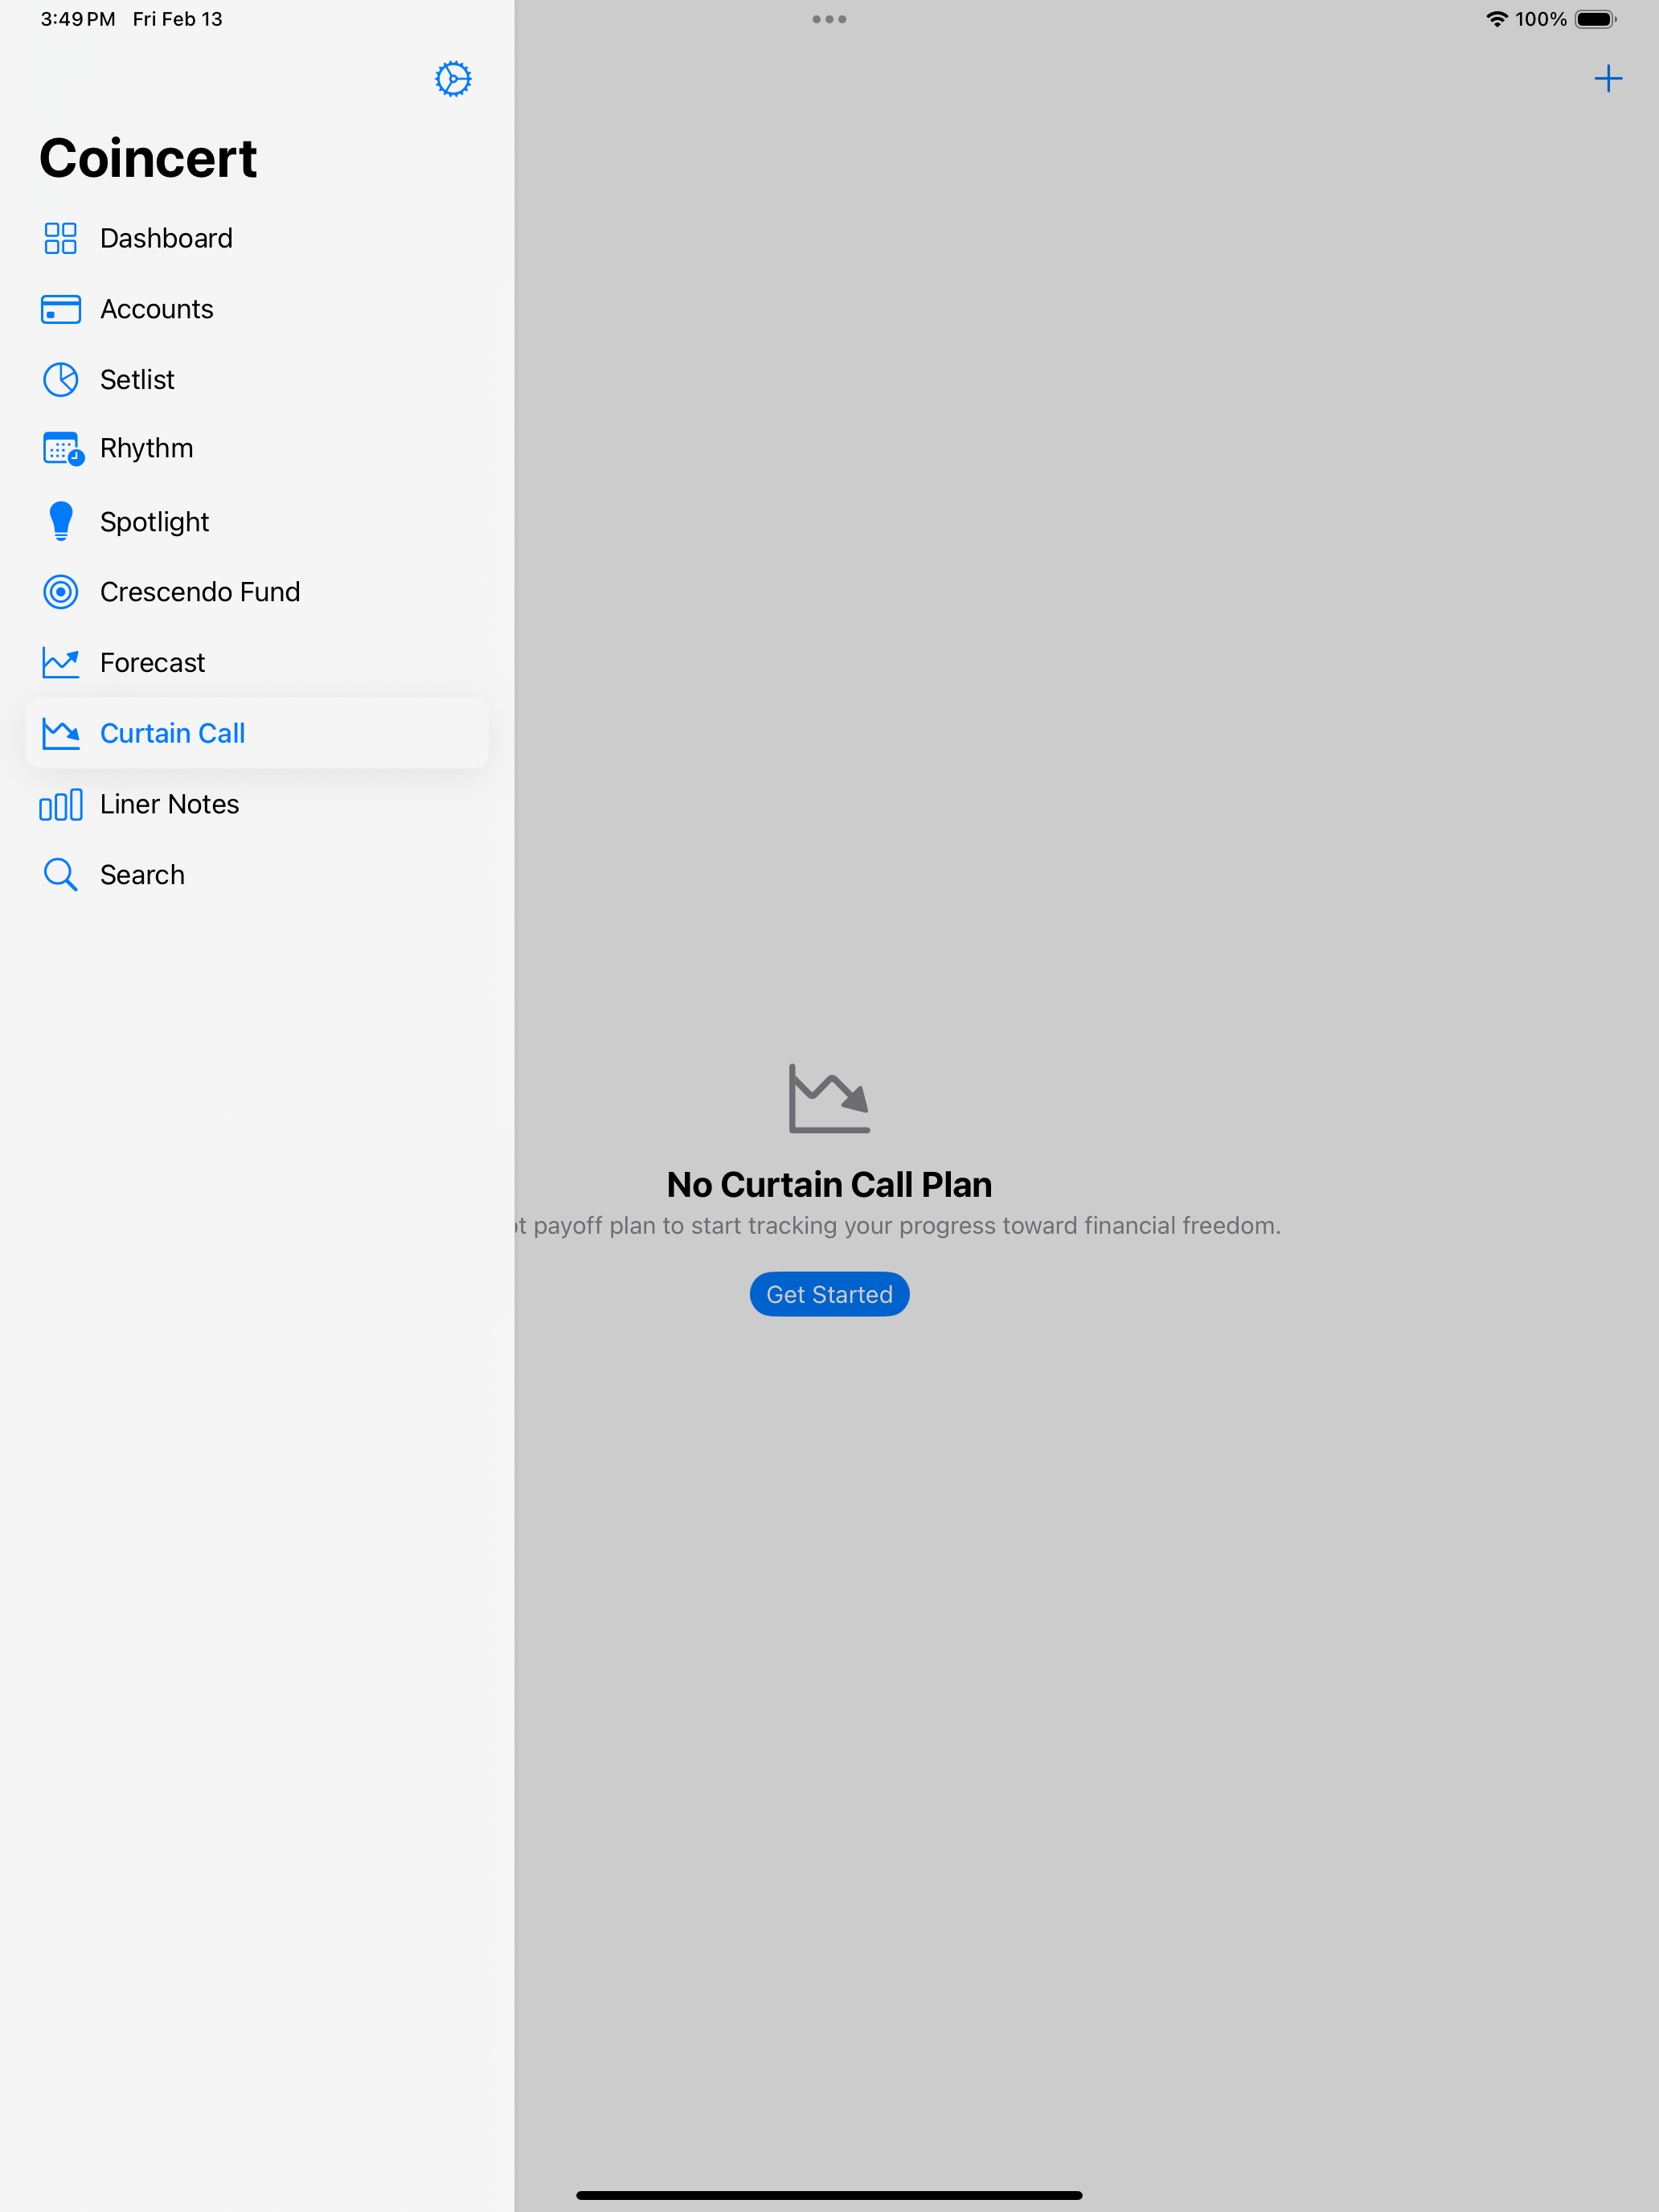
Task: Go to the Forecast section
Action: pos(153,662)
